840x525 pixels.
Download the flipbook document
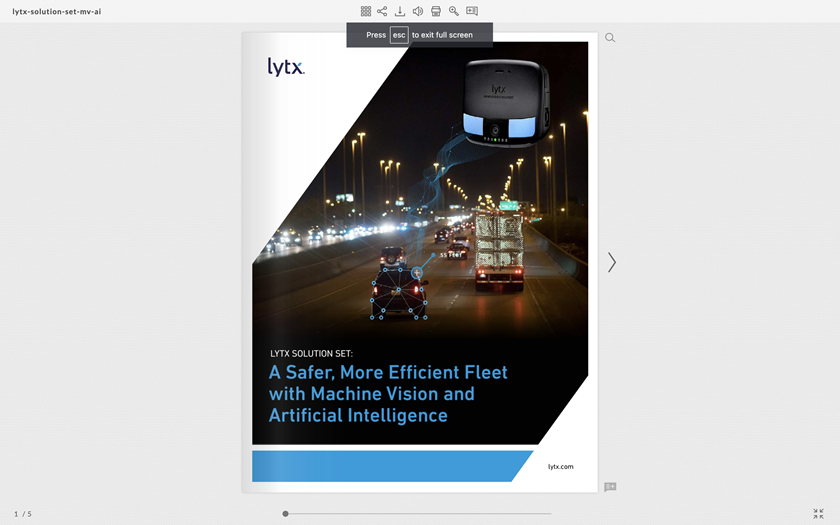(400, 11)
